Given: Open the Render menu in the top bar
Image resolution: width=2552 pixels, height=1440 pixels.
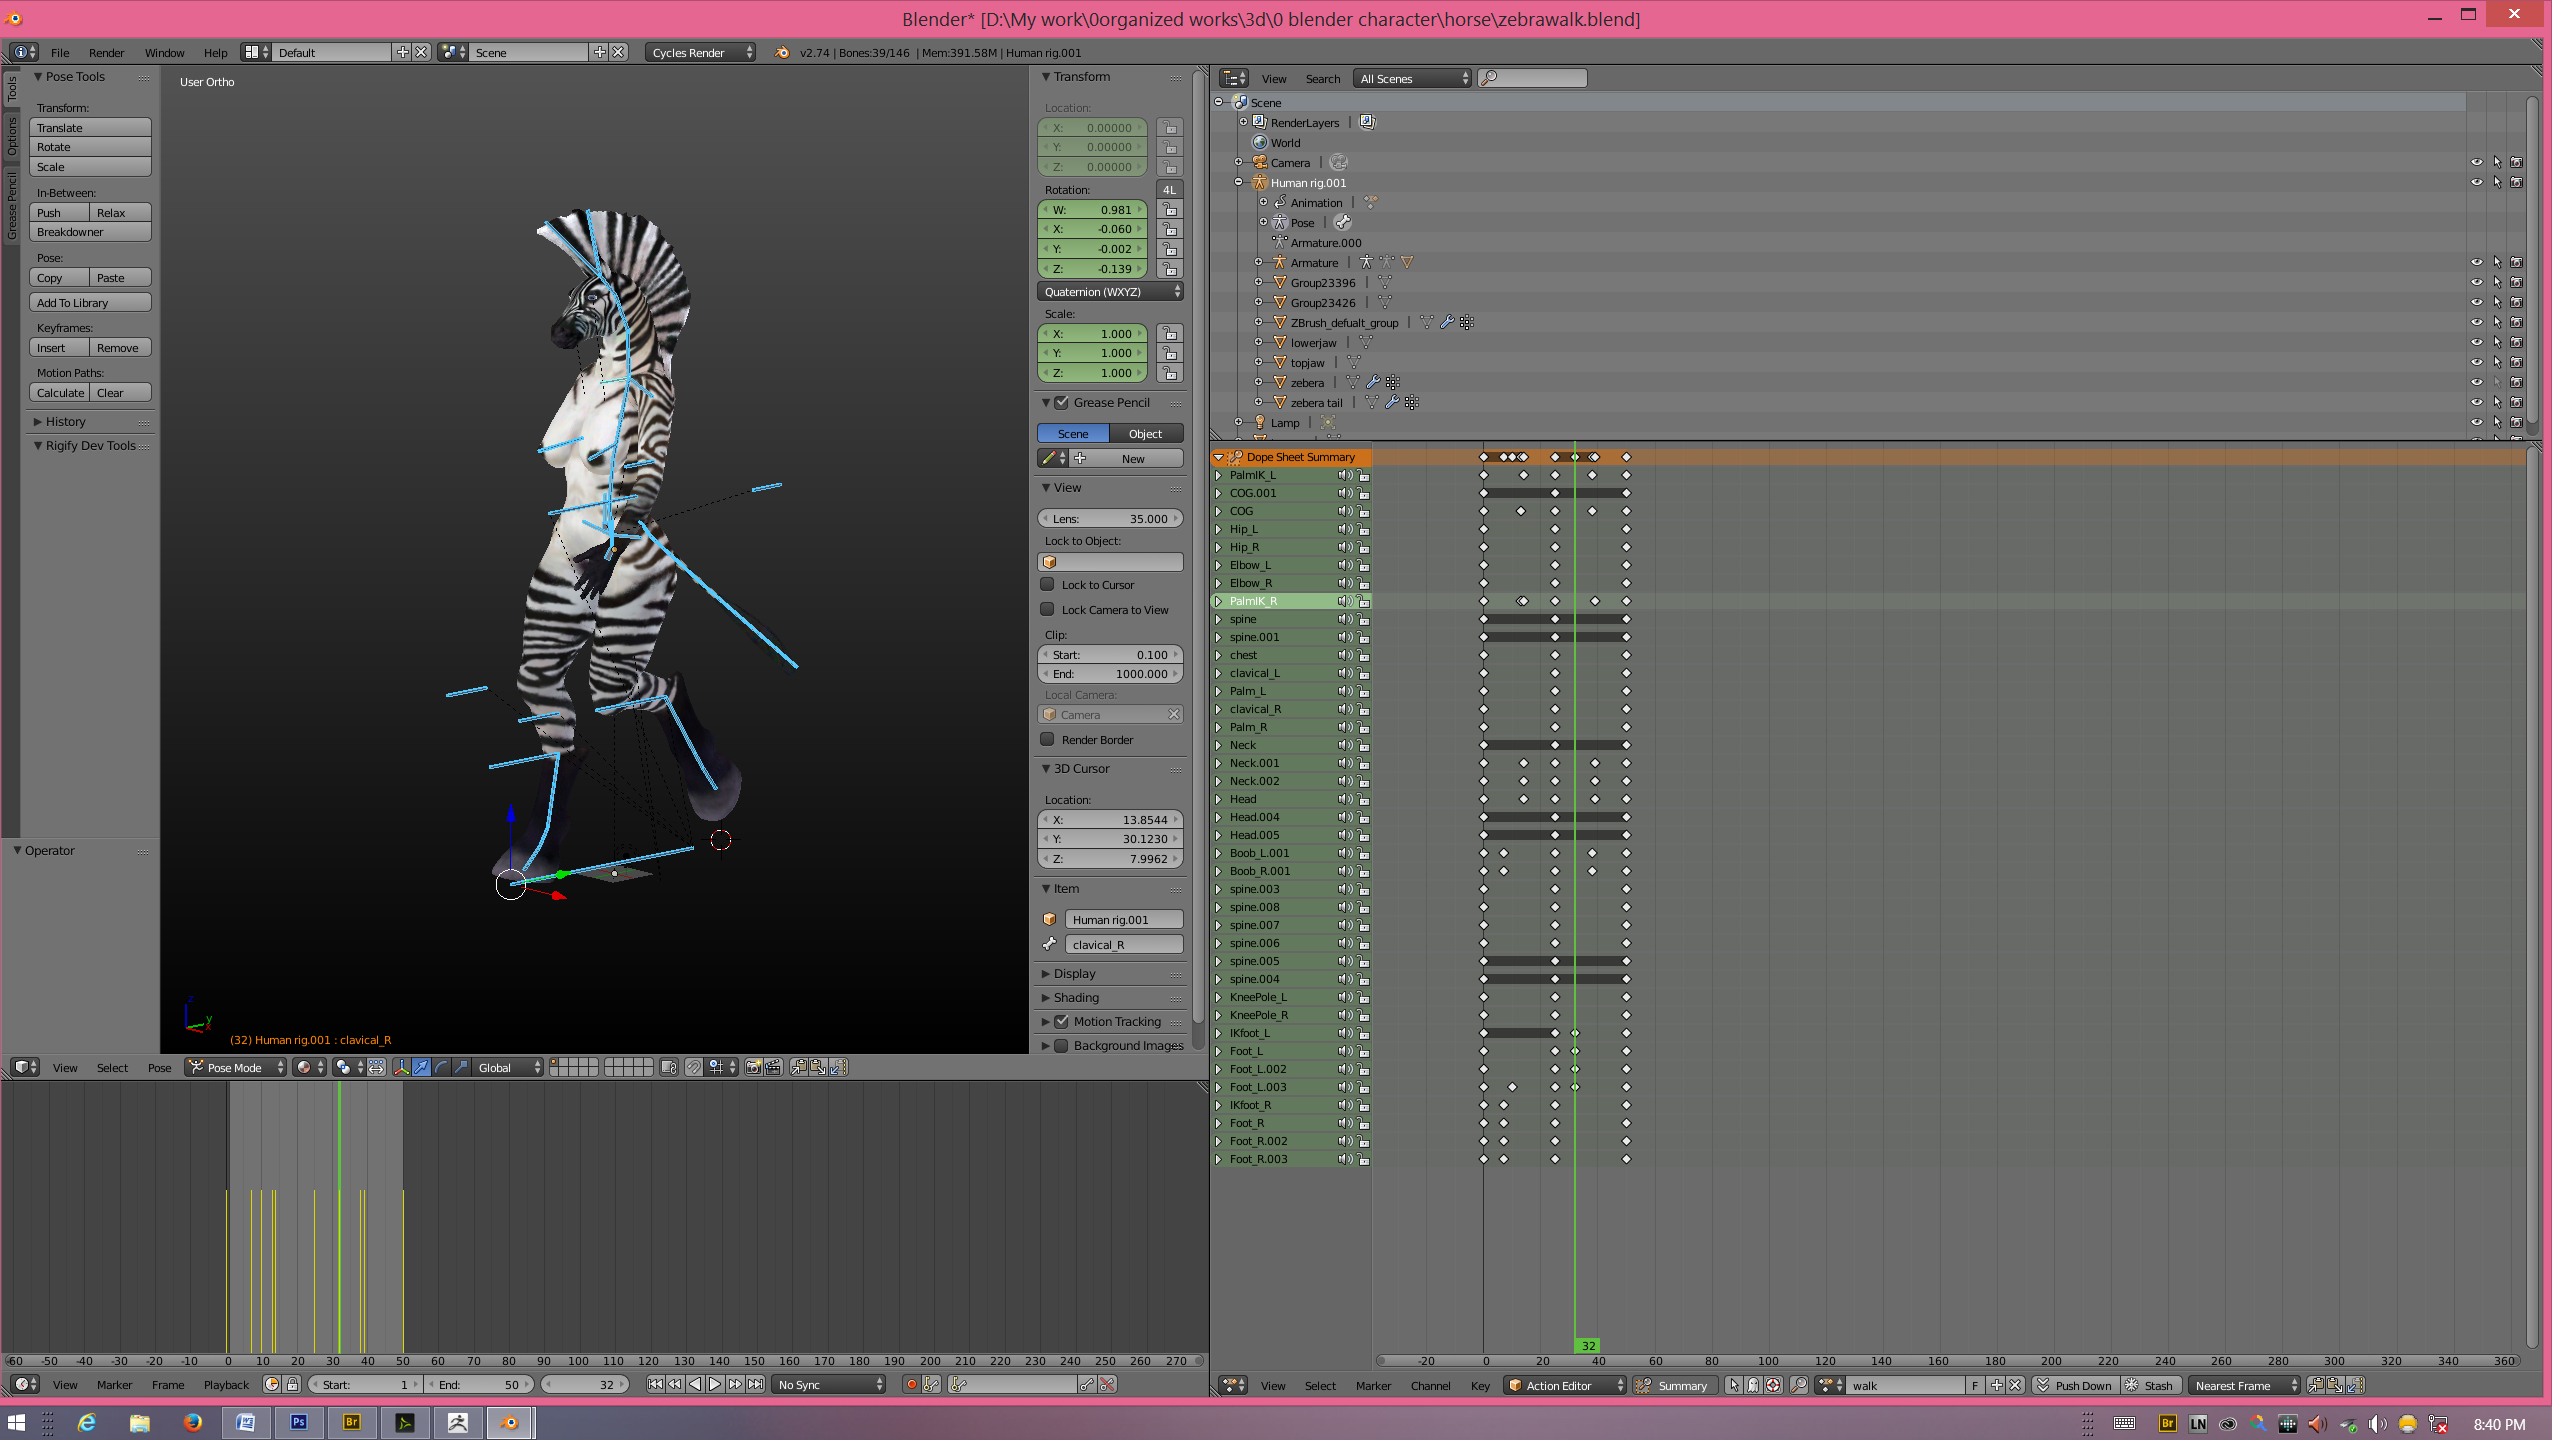Looking at the screenshot, I should [106, 53].
